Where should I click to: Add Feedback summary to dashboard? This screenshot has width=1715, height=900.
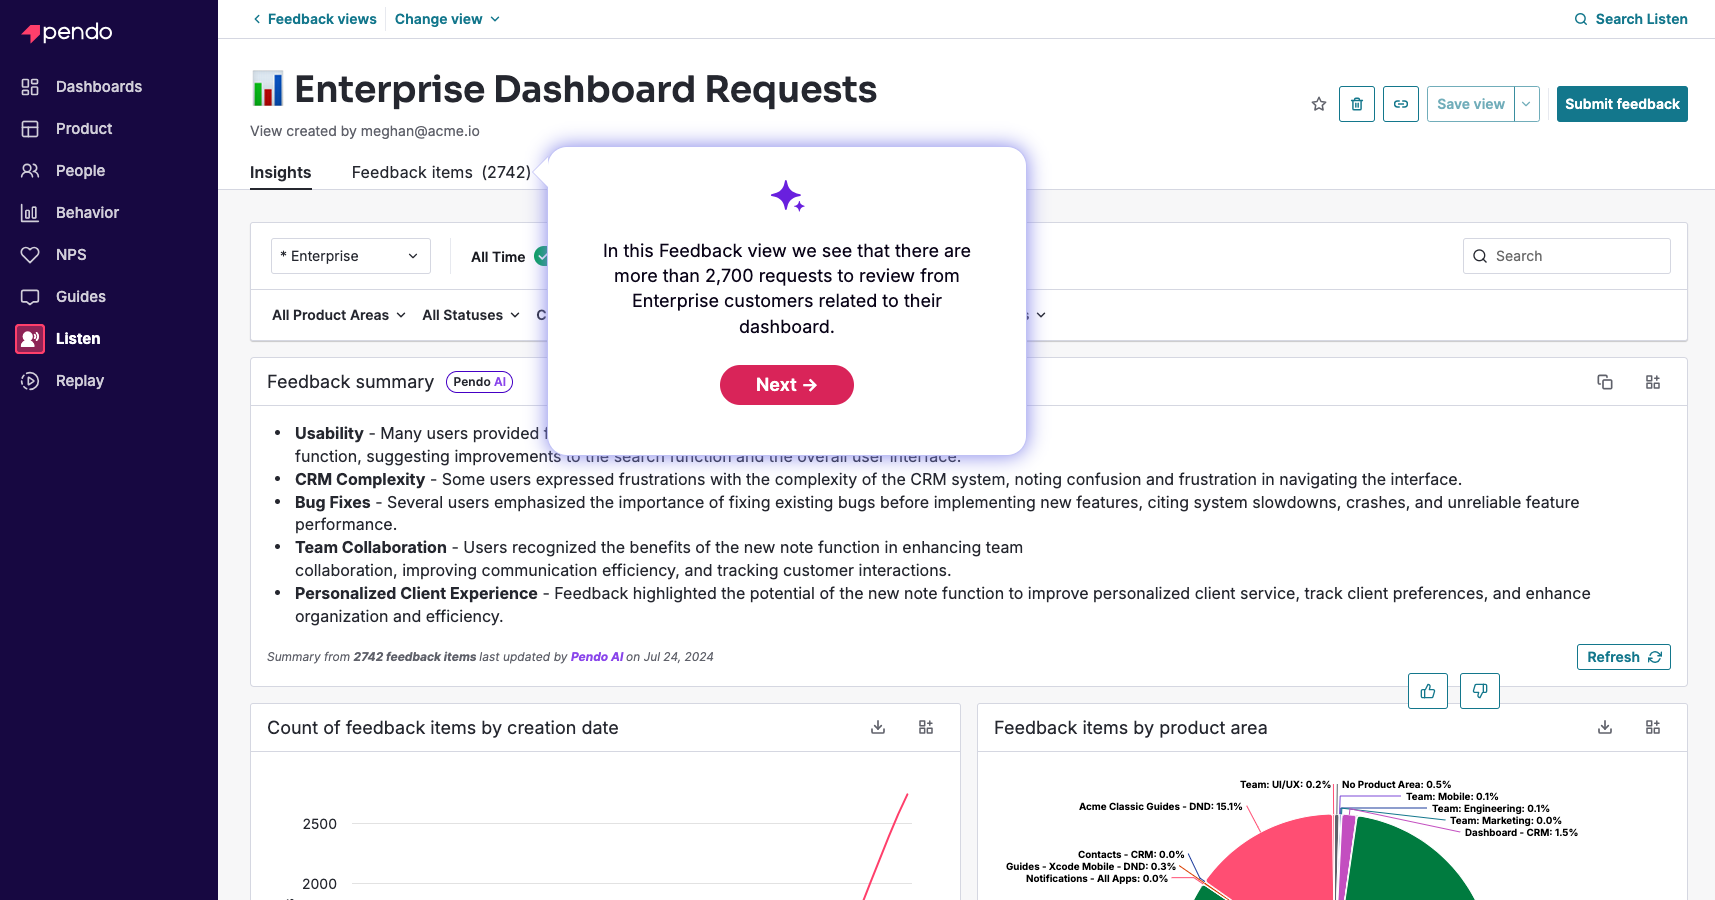tap(1653, 382)
